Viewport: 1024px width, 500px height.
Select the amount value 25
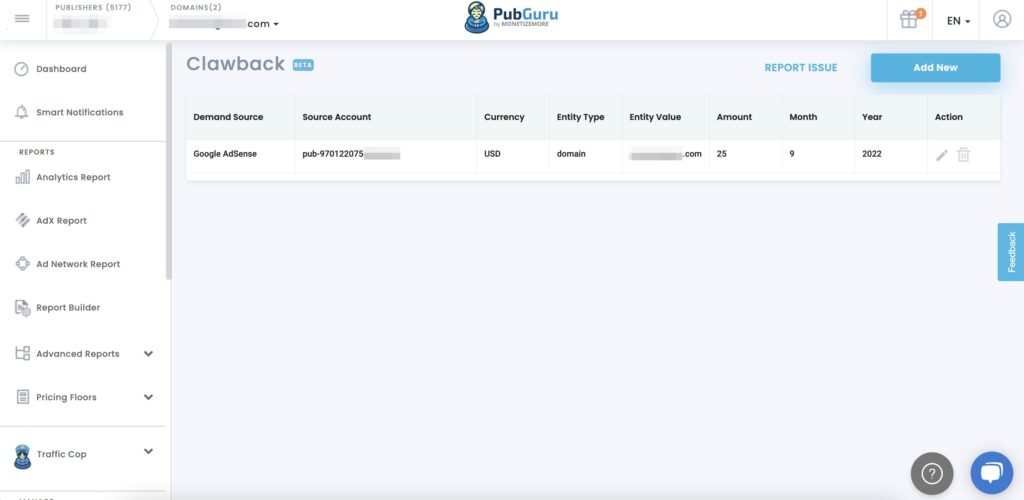tap(722, 154)
